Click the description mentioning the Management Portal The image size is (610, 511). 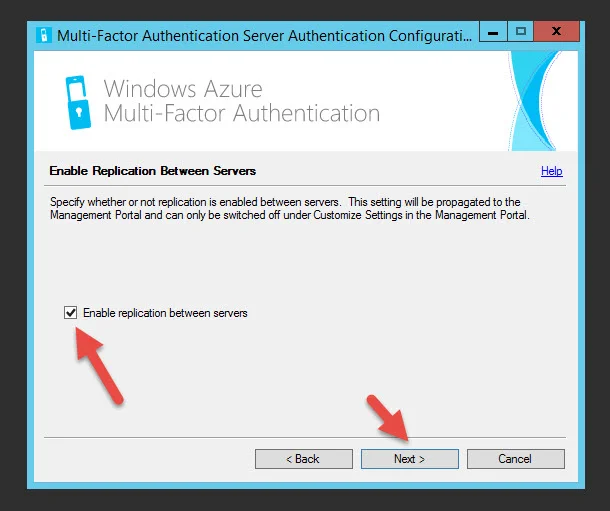(290, 208)
